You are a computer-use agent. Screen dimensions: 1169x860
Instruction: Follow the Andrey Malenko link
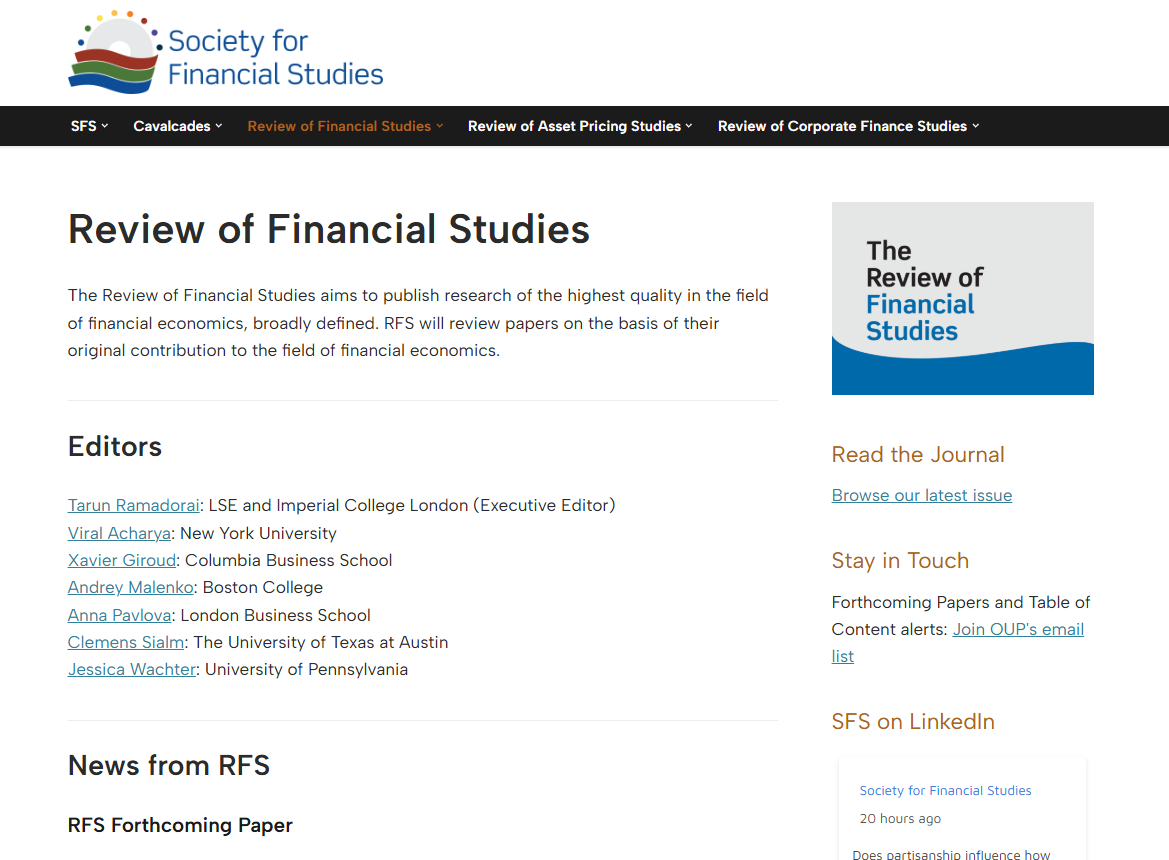click(x=130, y=588)
